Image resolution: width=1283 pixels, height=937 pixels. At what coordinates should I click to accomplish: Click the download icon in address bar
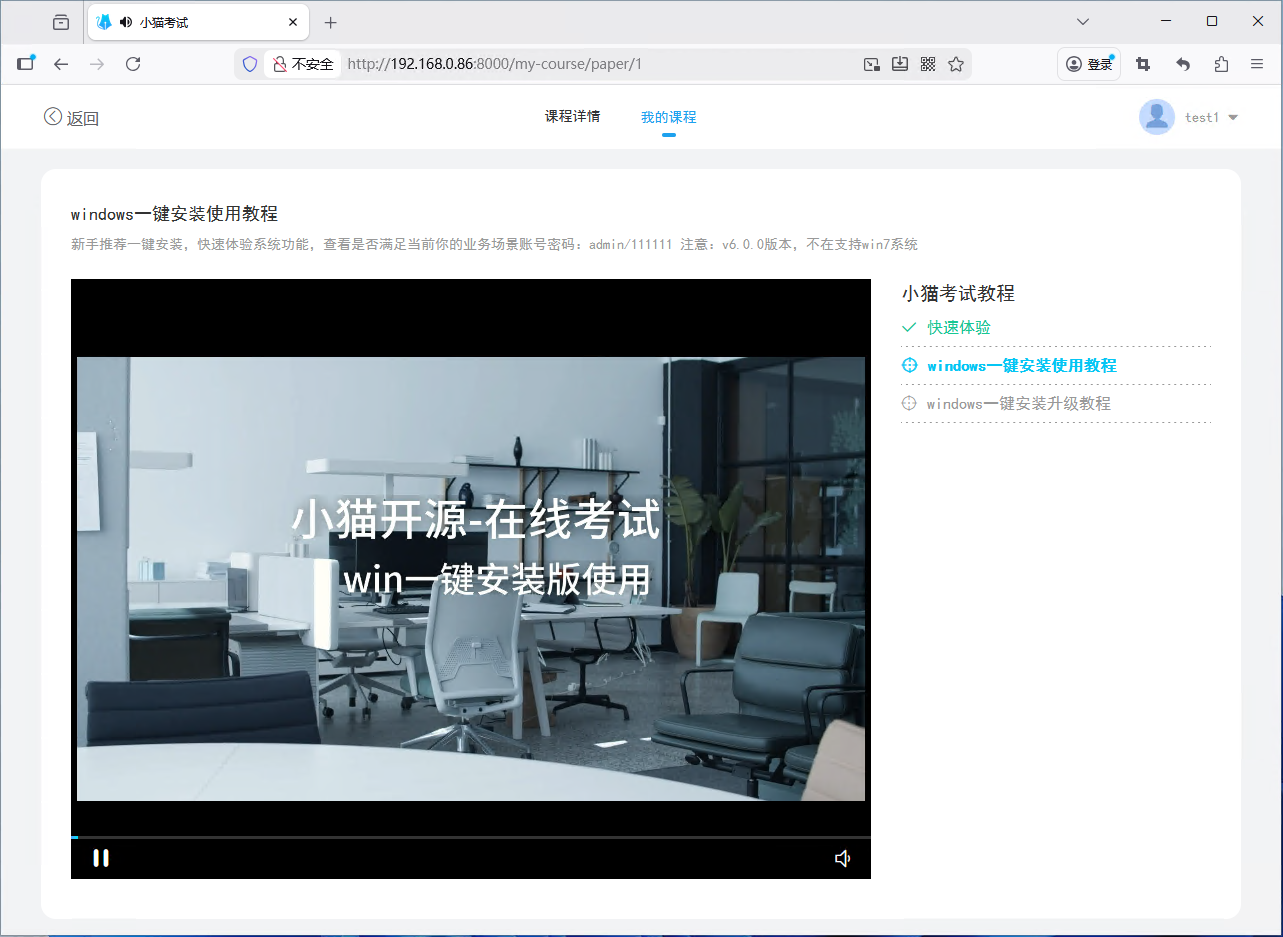click(900, 64)
